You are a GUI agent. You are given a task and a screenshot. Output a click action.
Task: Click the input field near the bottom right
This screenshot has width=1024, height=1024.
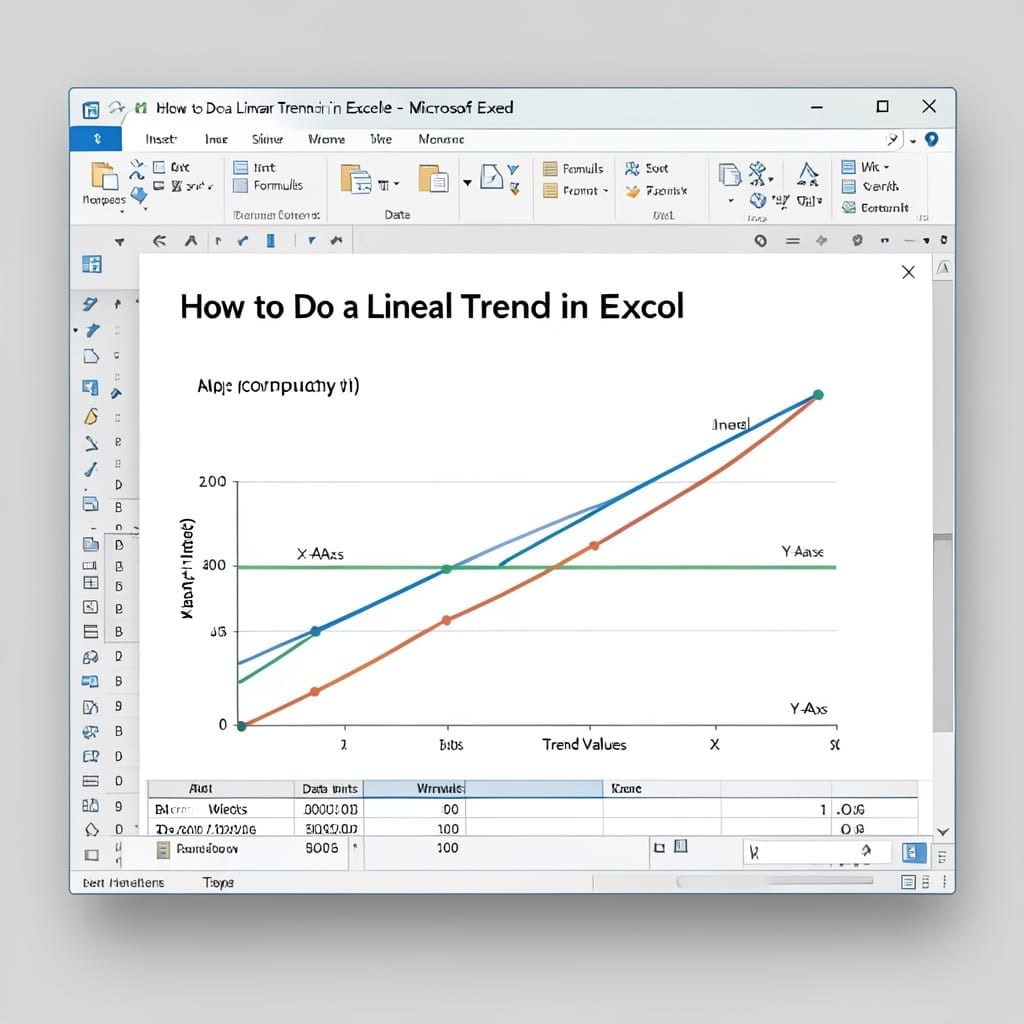[817, 852]
